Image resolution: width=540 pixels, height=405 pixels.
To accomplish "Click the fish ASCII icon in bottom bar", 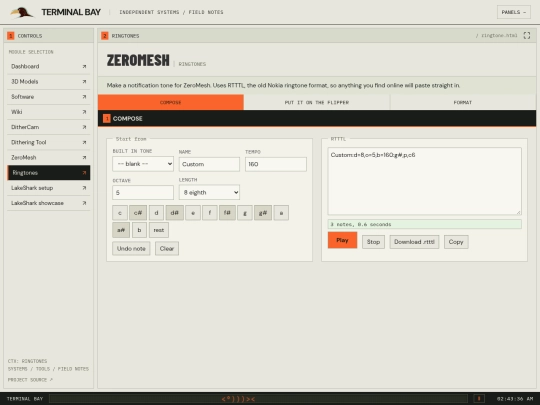I will 238,399.
